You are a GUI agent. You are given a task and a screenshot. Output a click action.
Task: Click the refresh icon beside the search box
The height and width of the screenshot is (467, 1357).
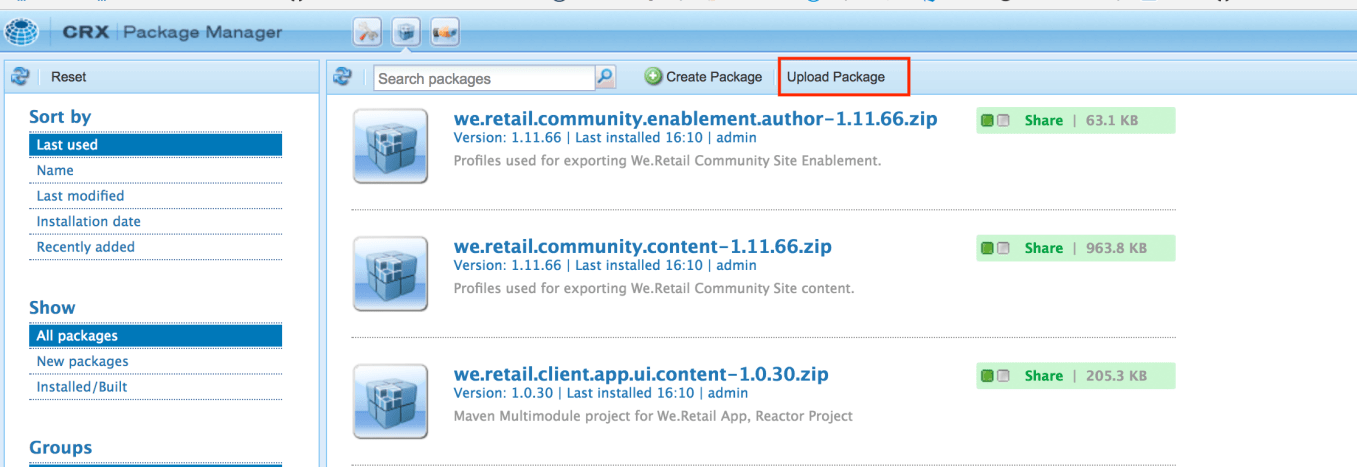[343, 77]
